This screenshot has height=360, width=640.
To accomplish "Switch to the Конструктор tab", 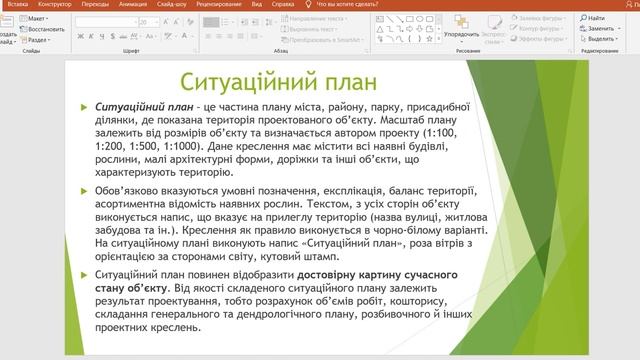I will coord(55,4).
